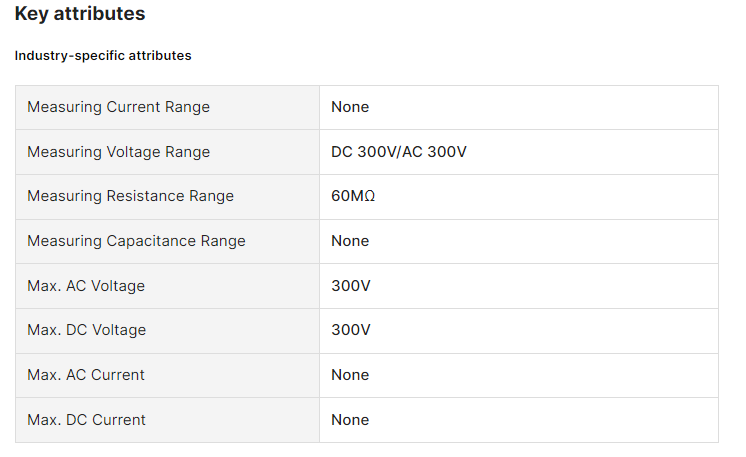The width and height of the screenshot is (746, 457).
Task: Select the Measuring Capacitance Range label
Action: (x=136, y=241)
